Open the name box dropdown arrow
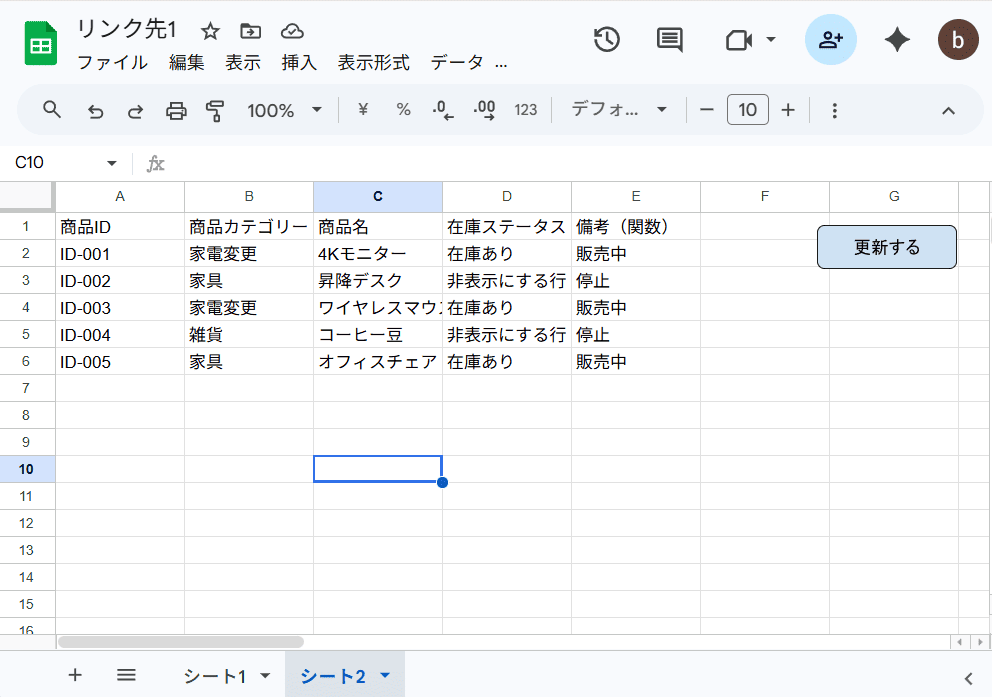 click(x=111, y=163)
